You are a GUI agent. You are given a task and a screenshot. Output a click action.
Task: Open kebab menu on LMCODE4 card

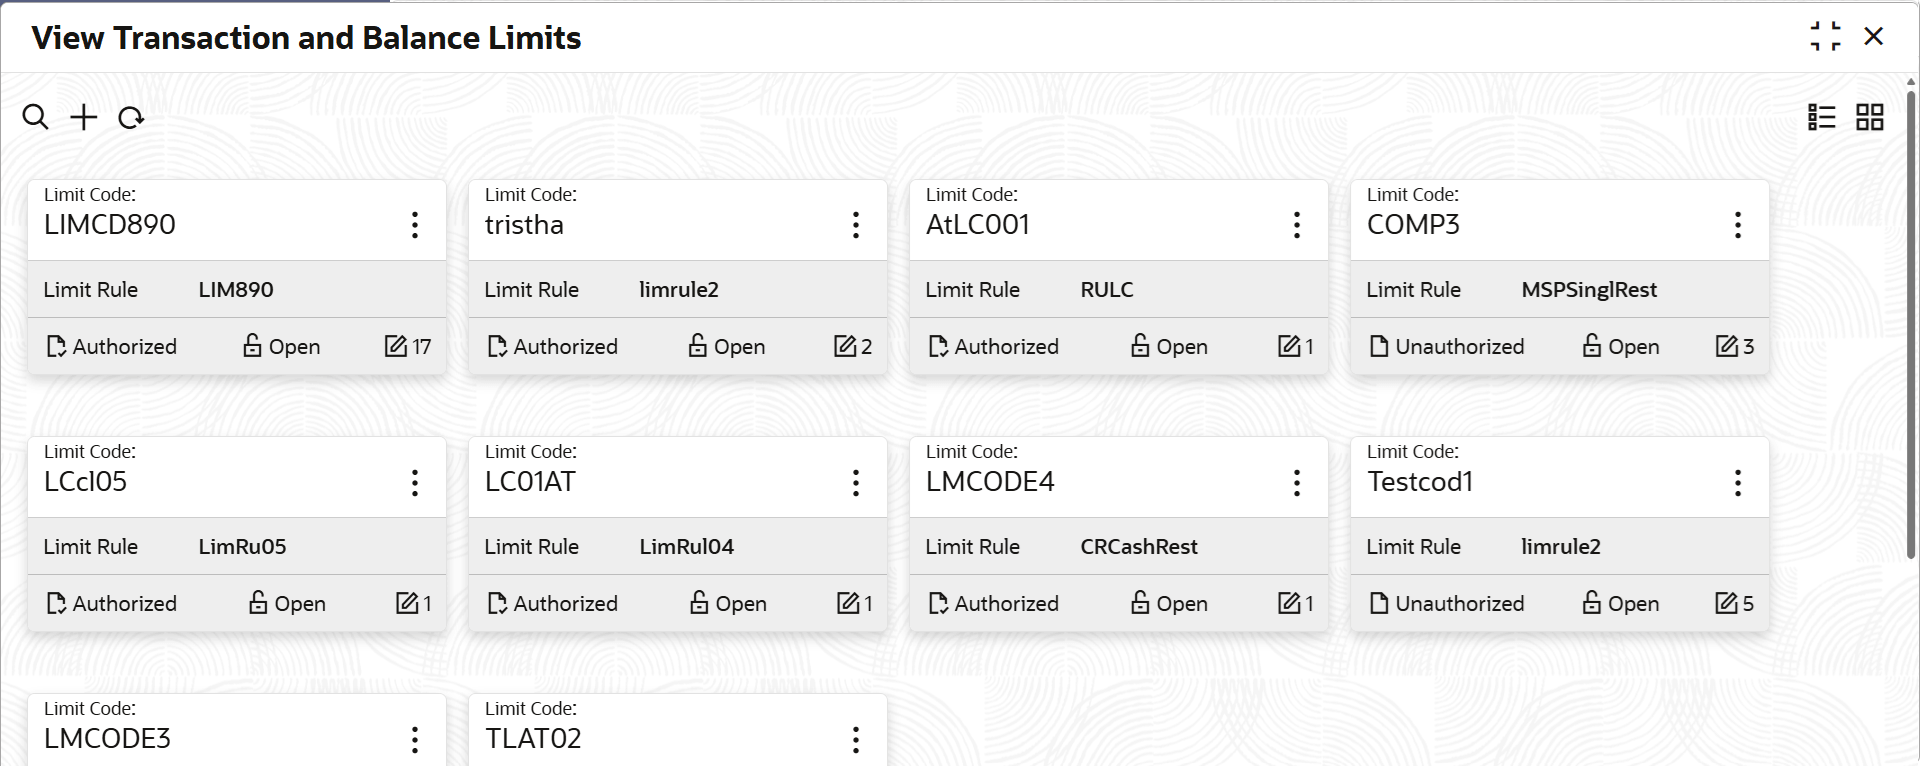pos(1297,483)
